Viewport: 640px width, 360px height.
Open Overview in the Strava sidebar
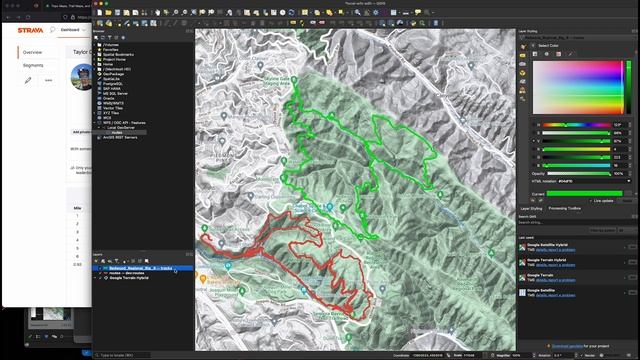32,52
